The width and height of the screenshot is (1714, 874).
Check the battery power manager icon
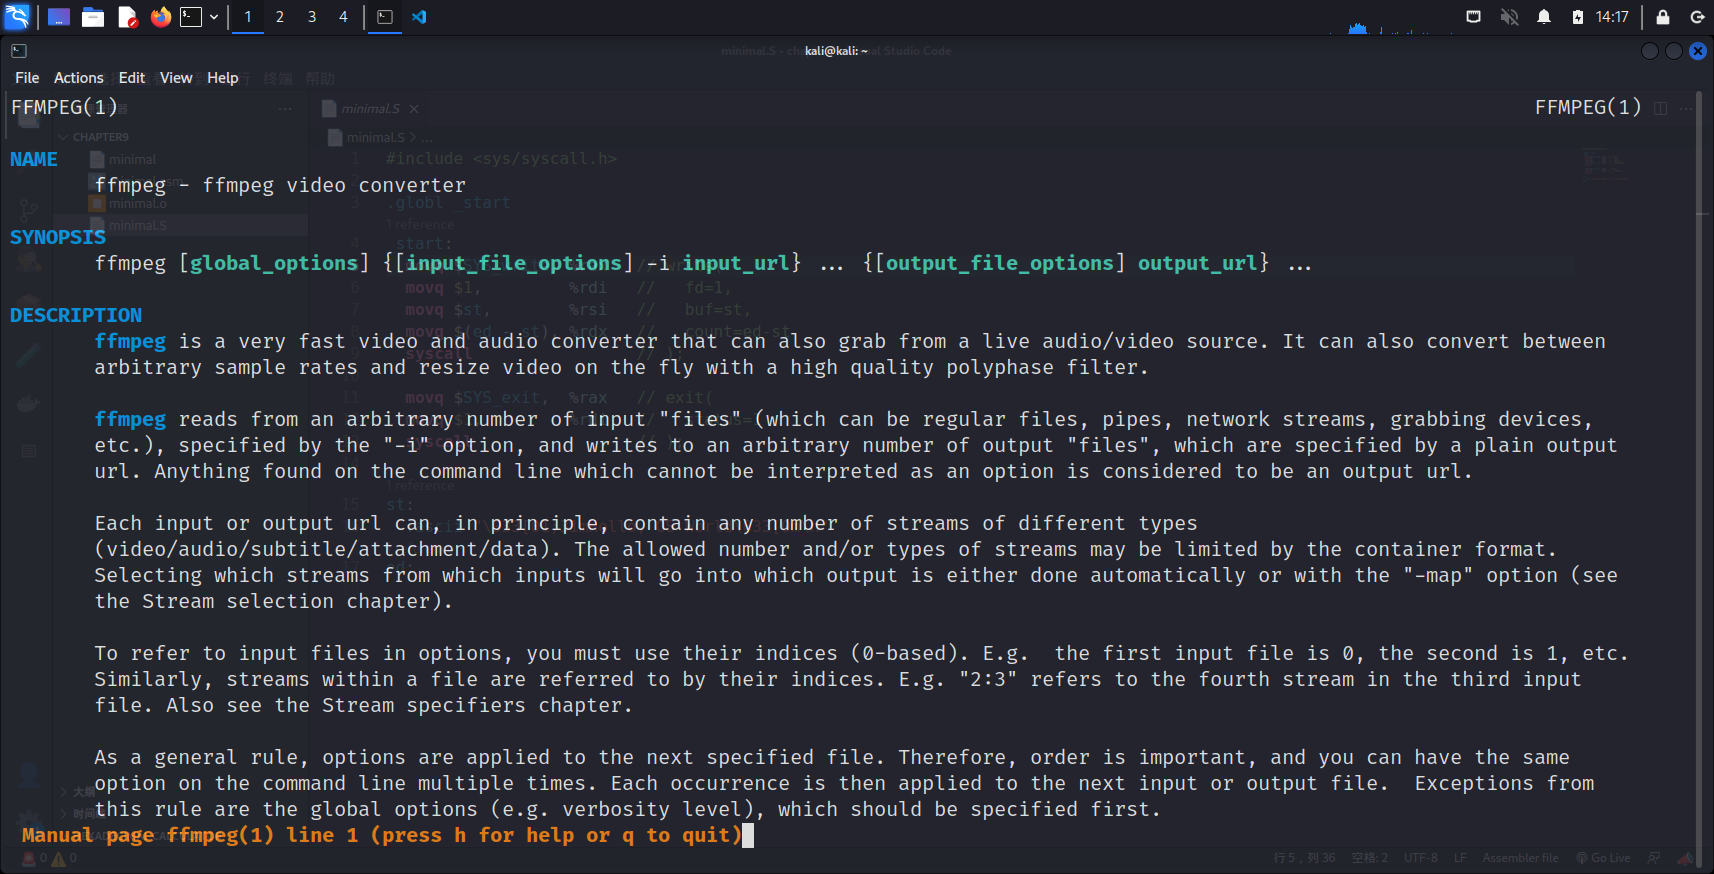click(x=1578, y=17)
